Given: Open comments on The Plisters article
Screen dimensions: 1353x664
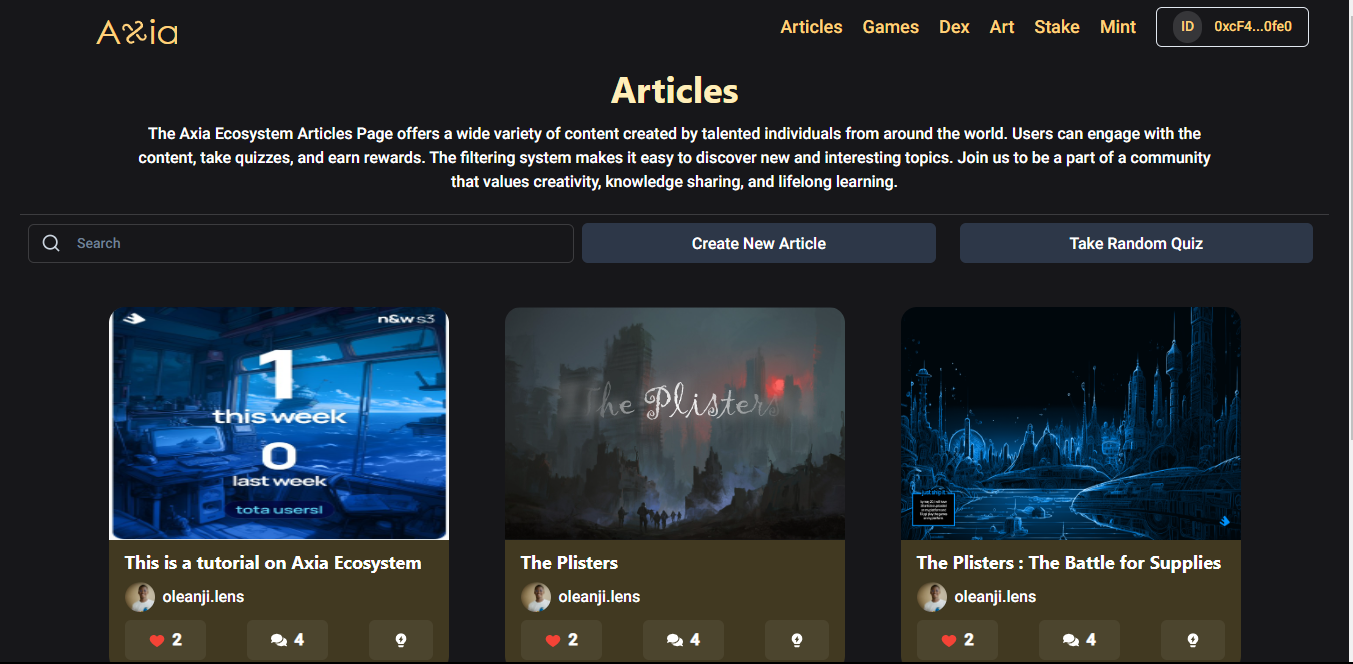Looking at the screenshot, I should tap(683, 640).
